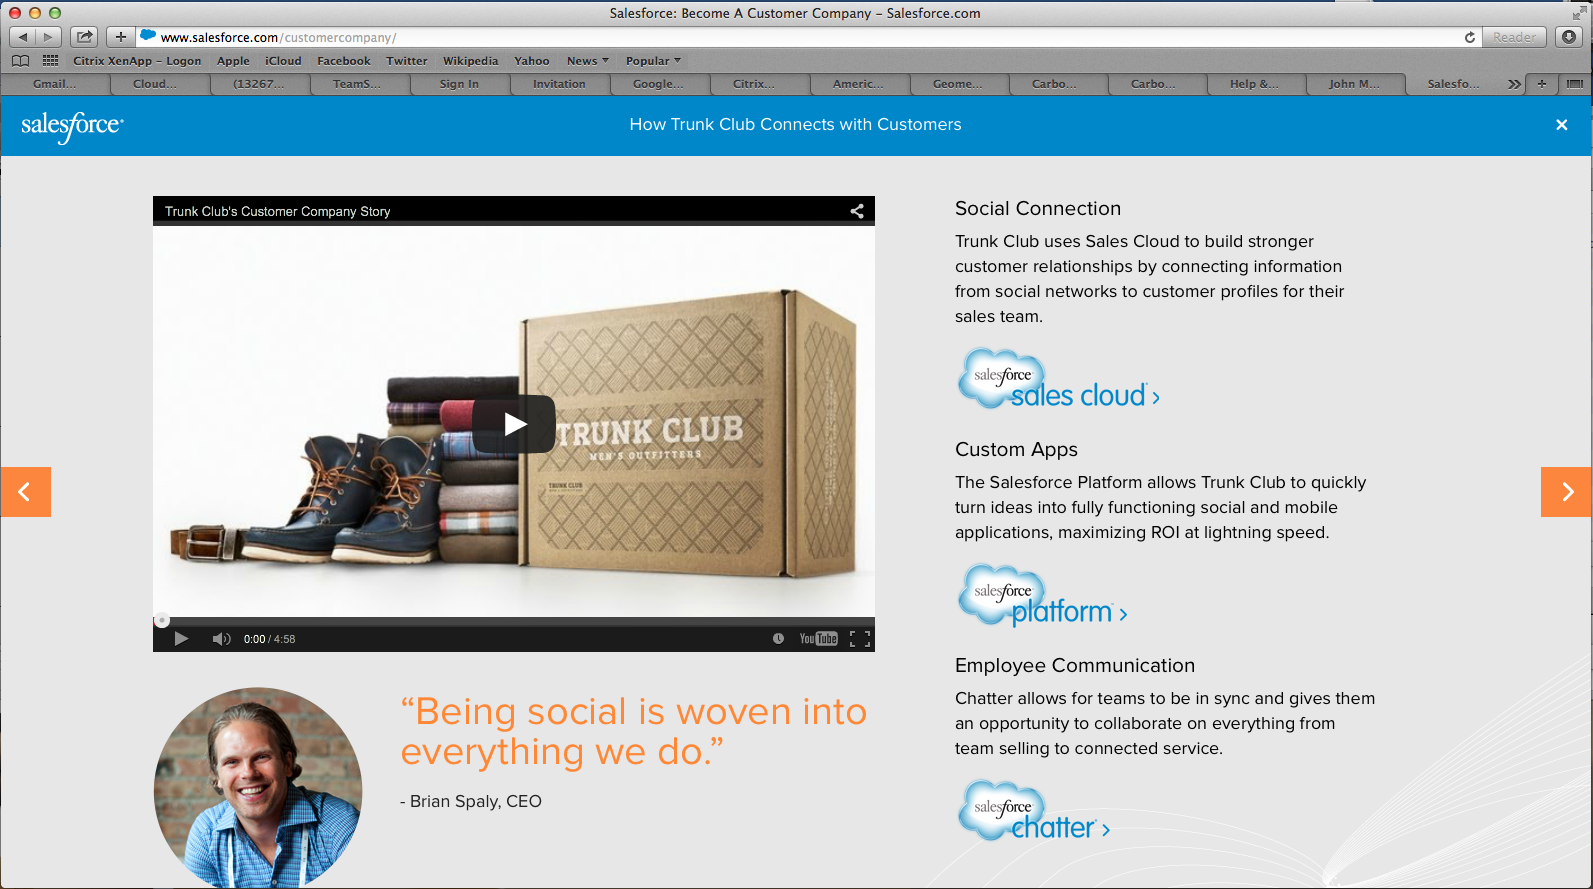Viewport: 1593px width, 889px height.
Task: Follow the Salesforce sales cloud link
Action: point(1059,379)
